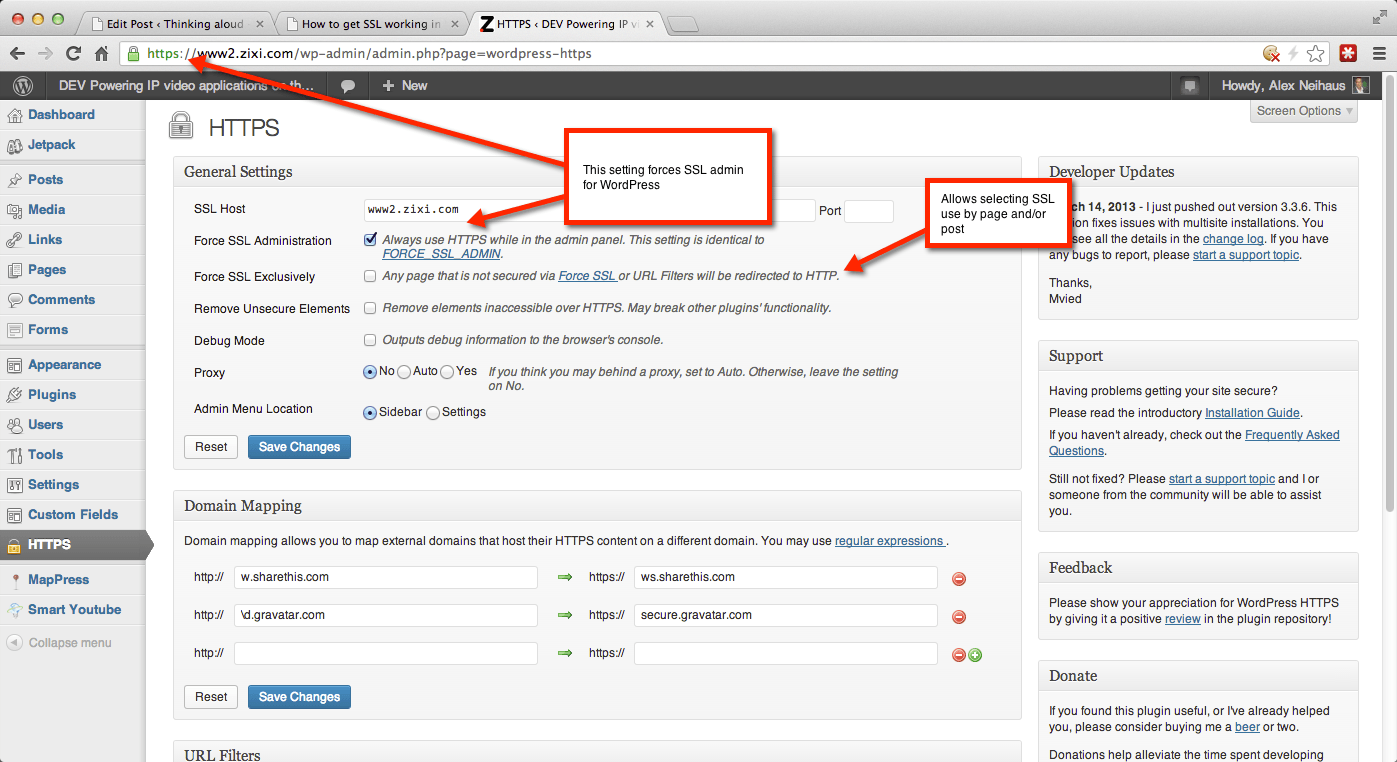Open the Links chain icon
1397x762 pixels.
pyautogui.click(x=14, y=240)
